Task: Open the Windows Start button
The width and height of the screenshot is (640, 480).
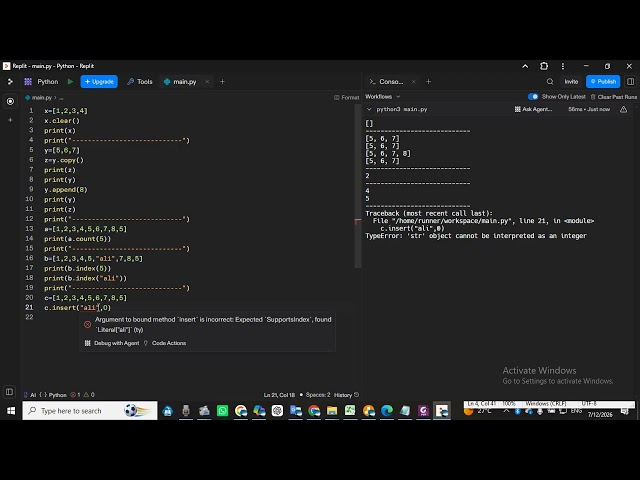Action: coord(11,411)
